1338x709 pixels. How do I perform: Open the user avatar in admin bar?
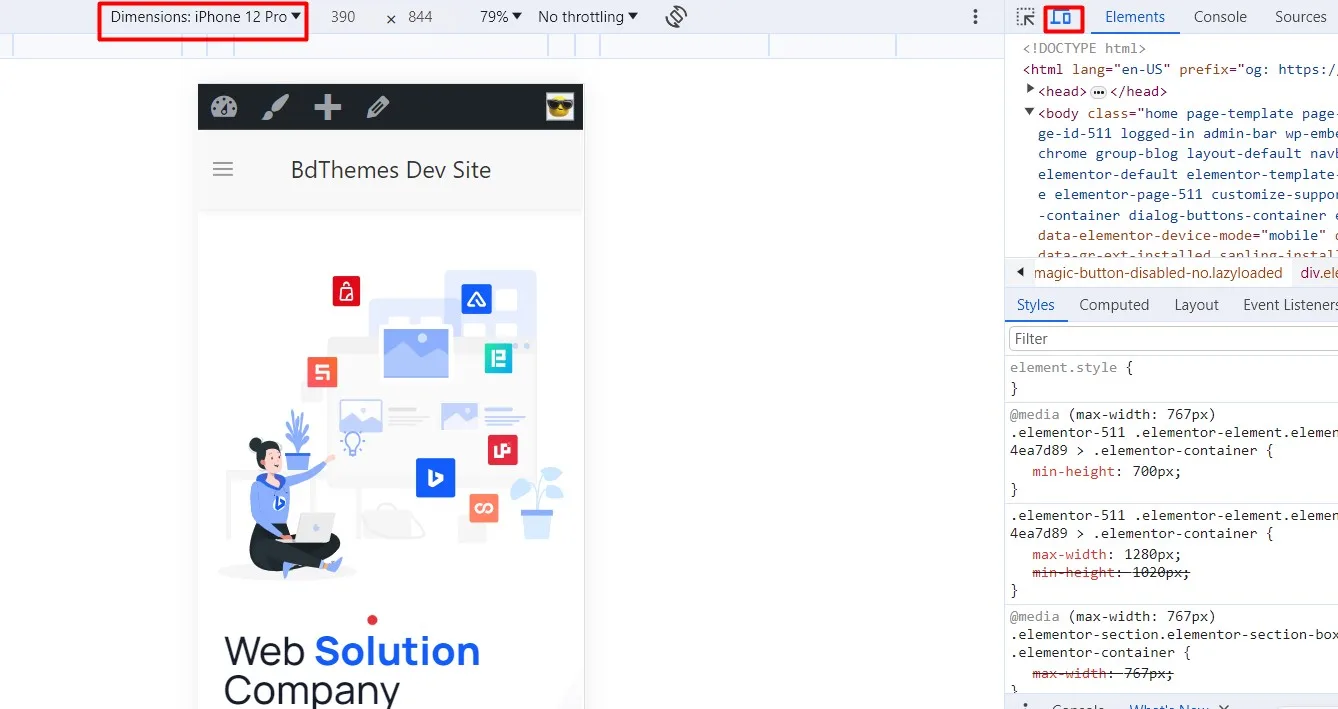(x=560, y=107)
